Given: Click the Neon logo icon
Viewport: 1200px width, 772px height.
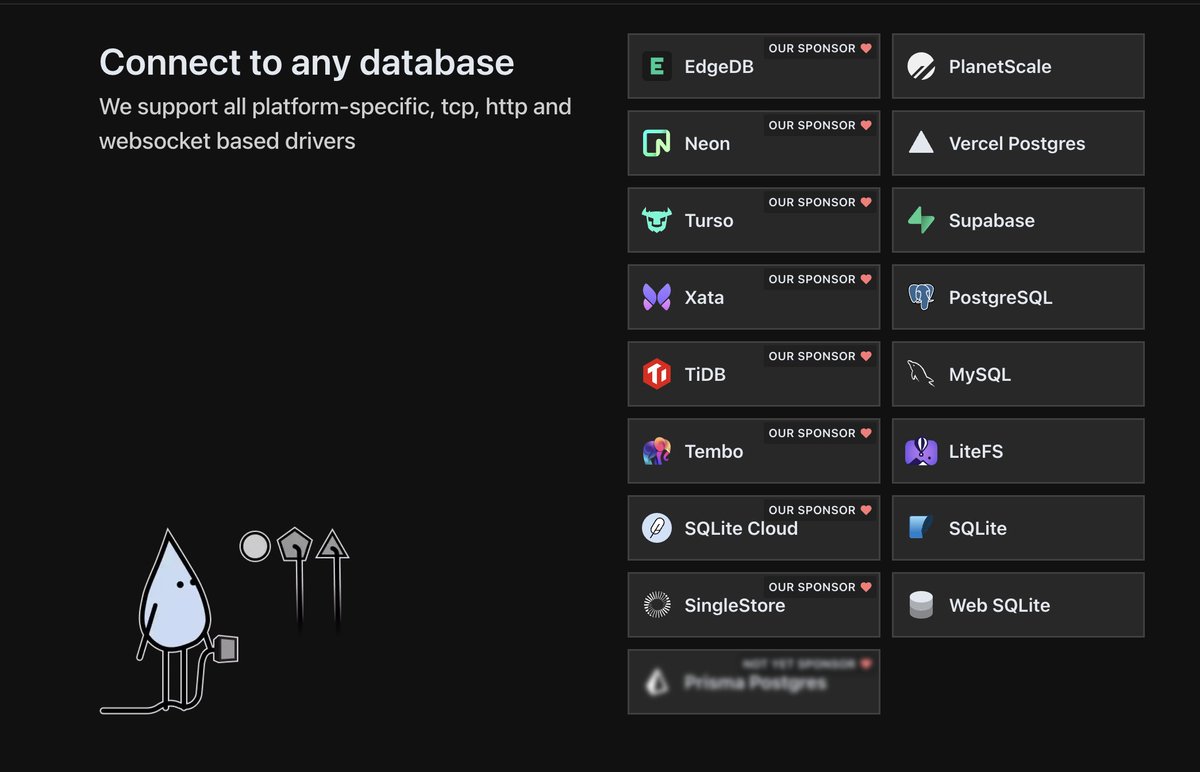Looking at the screenshot, I should tap(657, 144).
